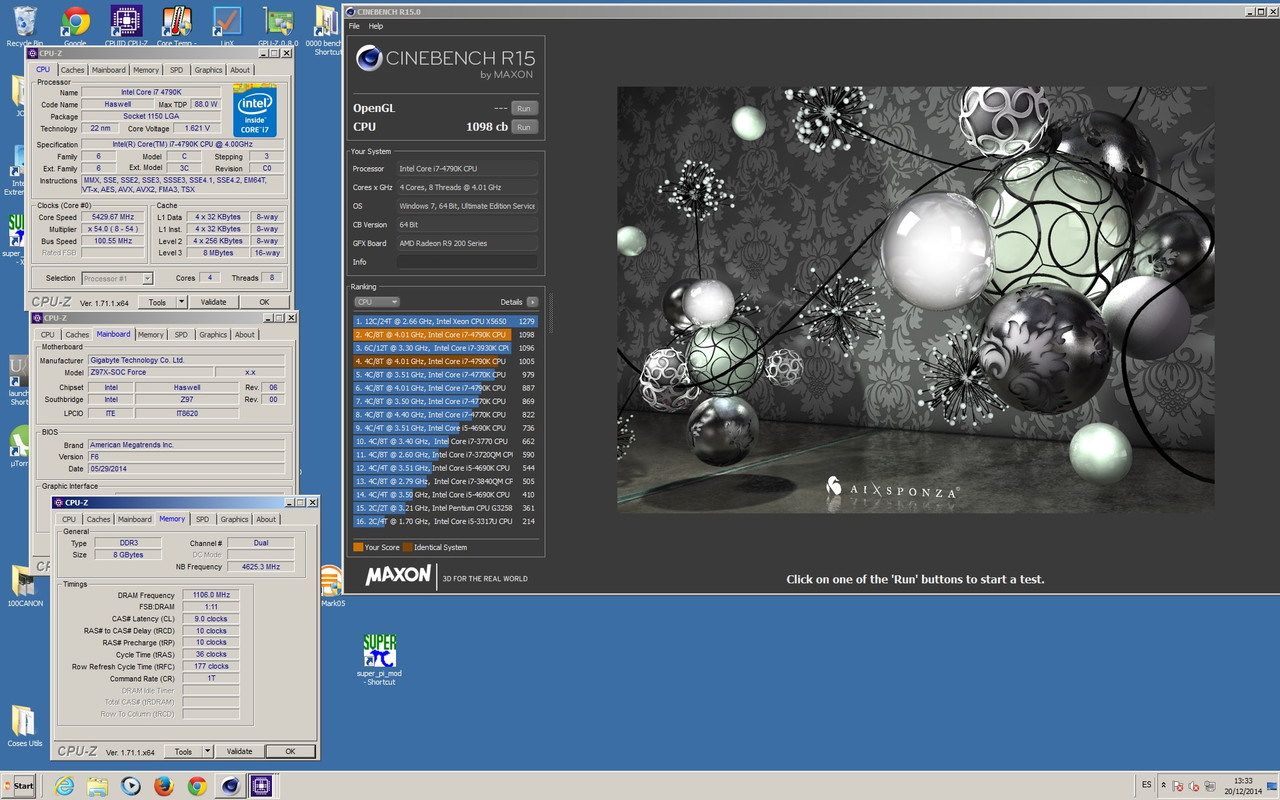The image size is (1280, 800).
Task: Open Memory tab in Mainboard CPU-Z window
Action: click(x=151, y=335)
